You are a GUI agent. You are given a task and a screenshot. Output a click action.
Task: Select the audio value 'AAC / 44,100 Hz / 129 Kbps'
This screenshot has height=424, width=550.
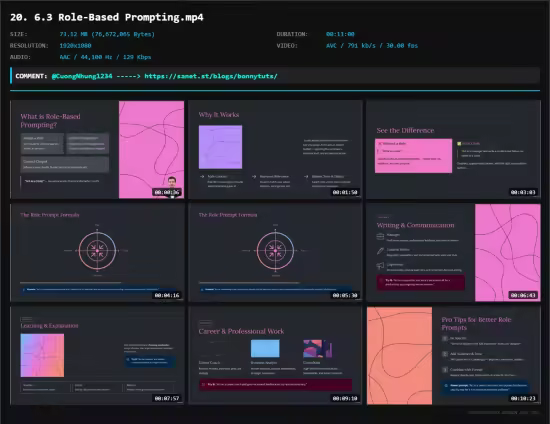coord(105,57)
